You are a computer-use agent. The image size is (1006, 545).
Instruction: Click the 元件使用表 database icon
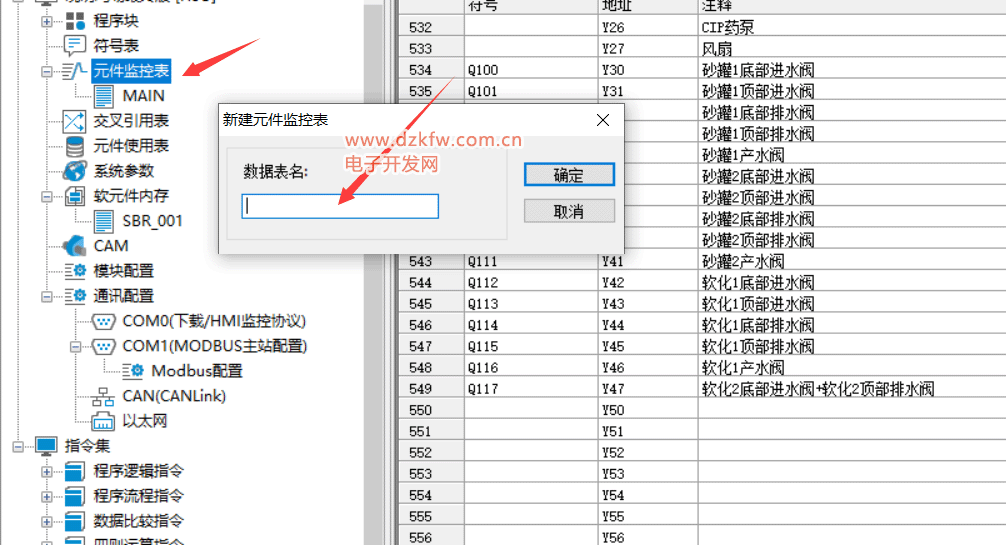coord(75,146)
